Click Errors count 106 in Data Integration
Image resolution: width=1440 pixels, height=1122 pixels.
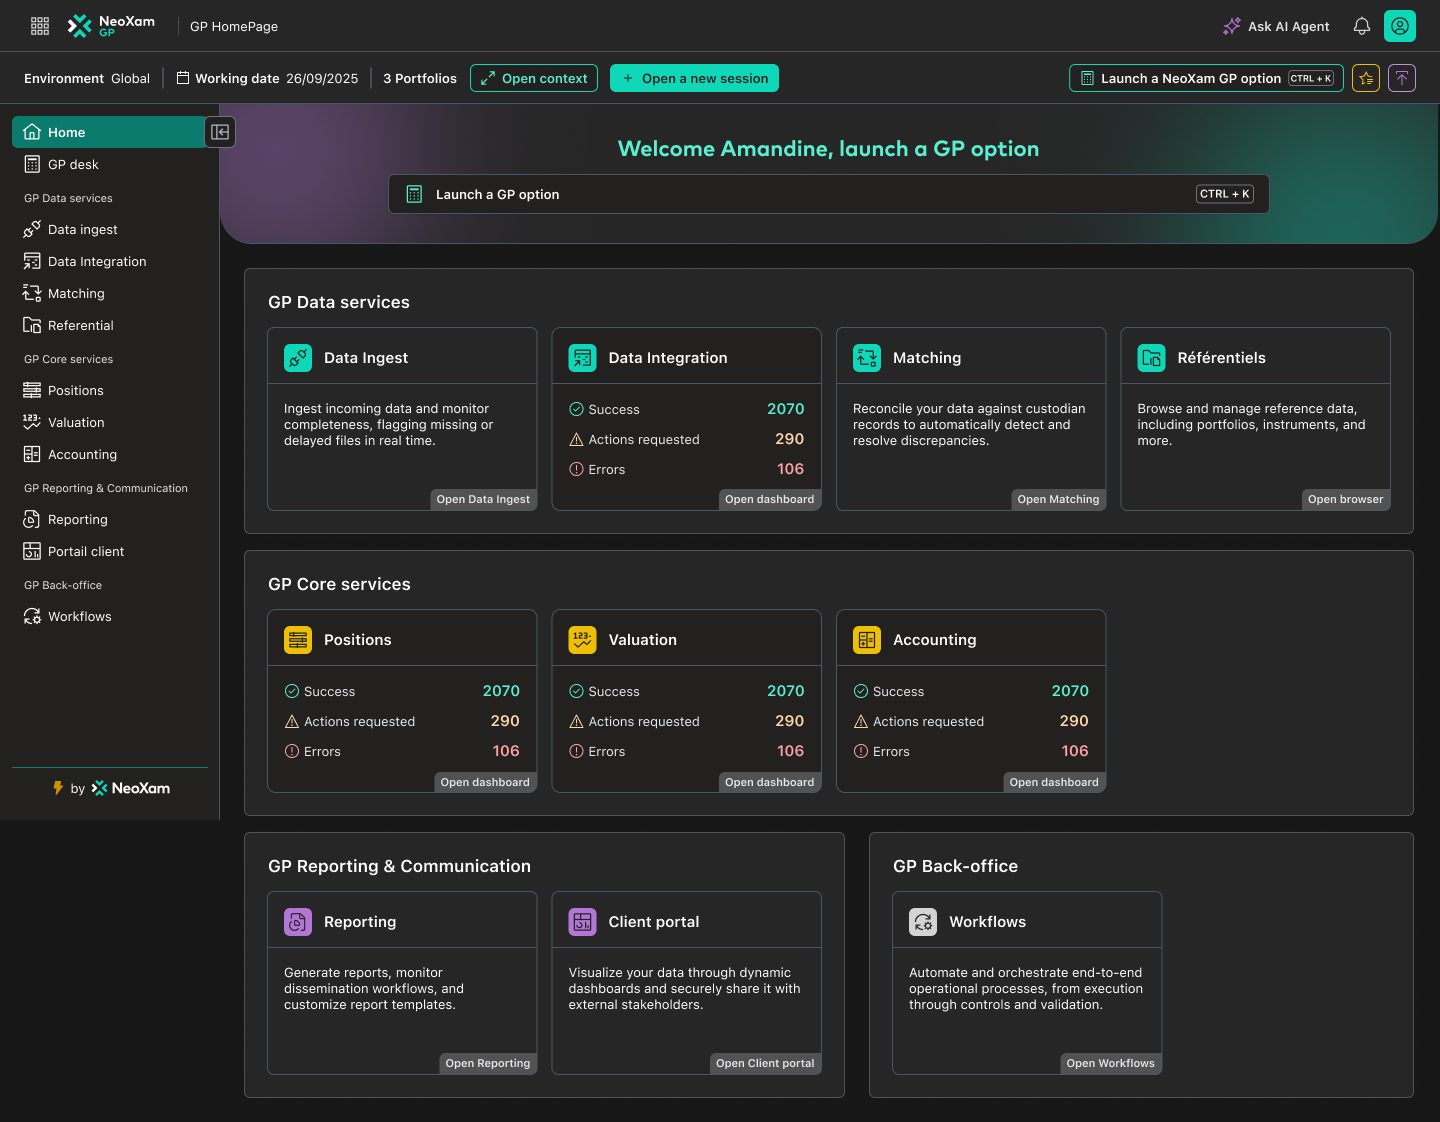coord(790,469)
